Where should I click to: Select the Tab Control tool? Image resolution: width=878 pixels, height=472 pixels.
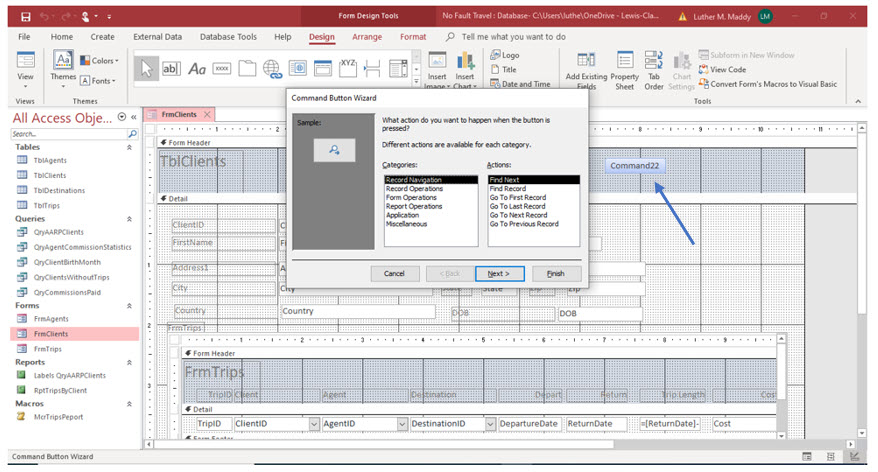247,69
